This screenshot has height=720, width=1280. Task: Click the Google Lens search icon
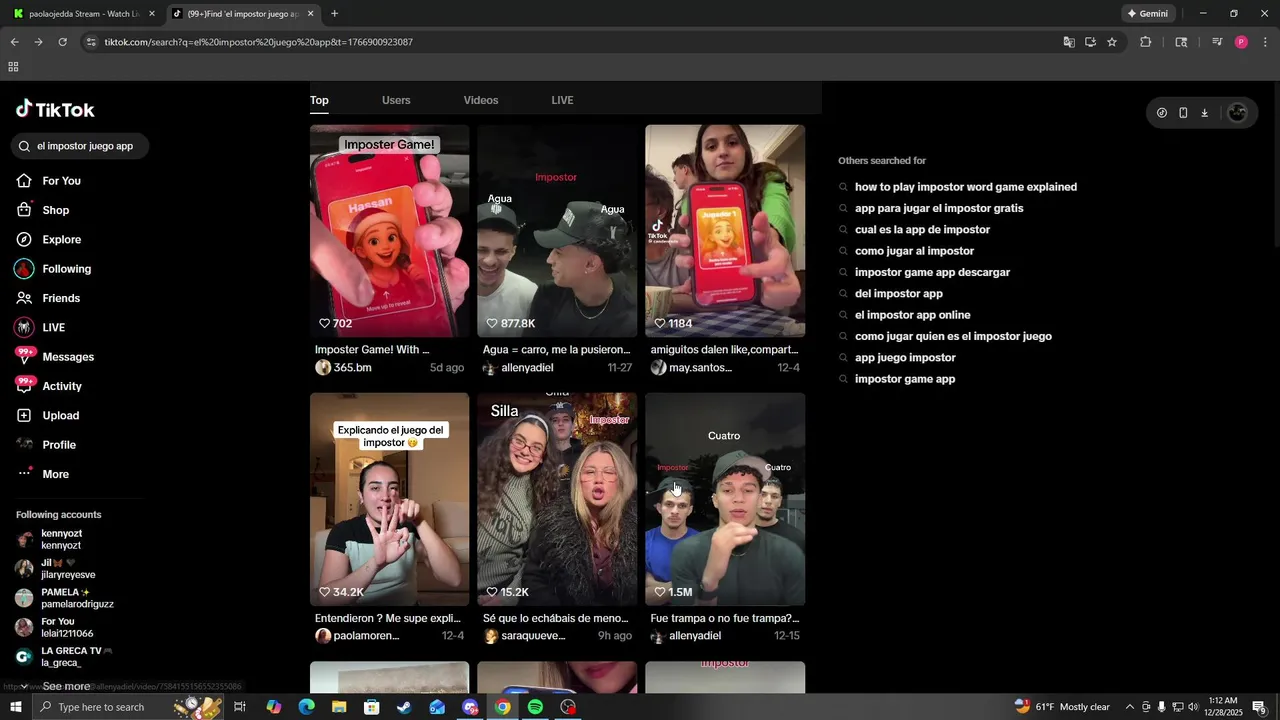[1181, 42]
